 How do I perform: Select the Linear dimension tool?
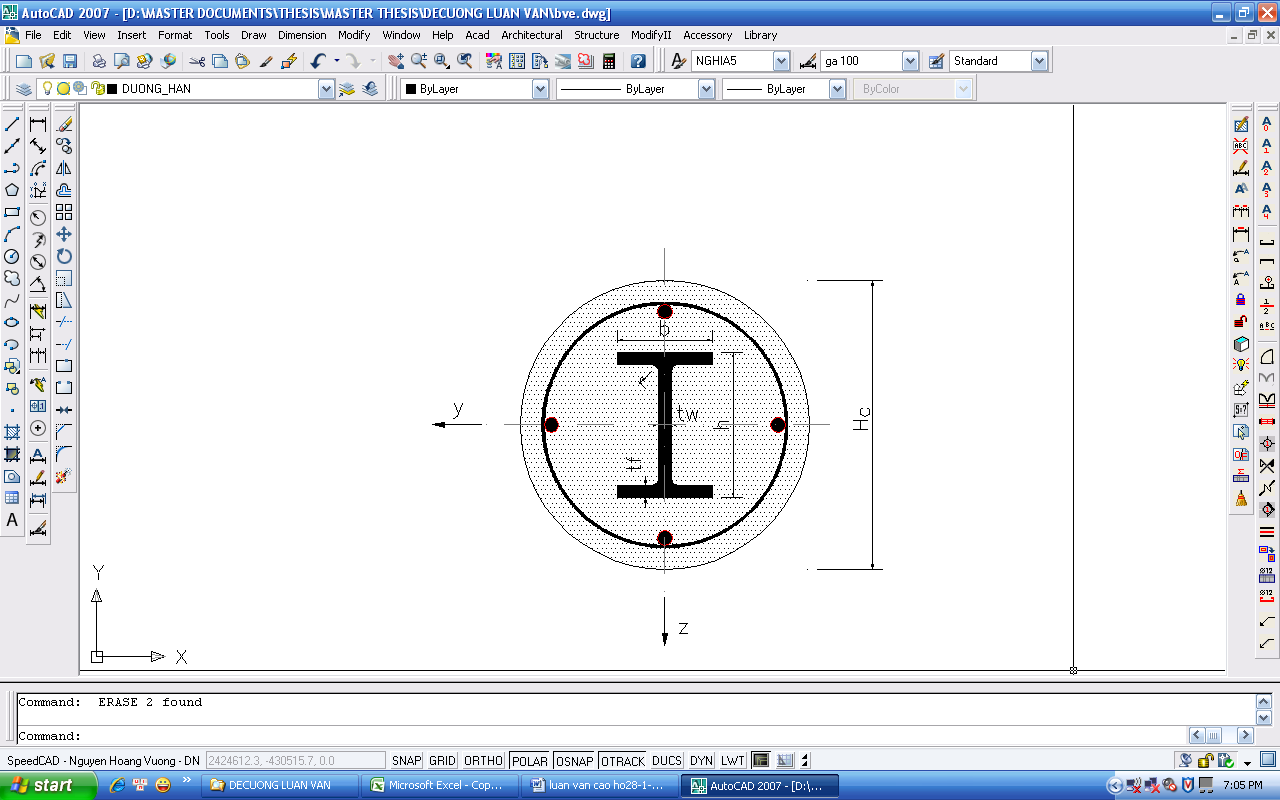pyautogui.click(x=38, y=125)
